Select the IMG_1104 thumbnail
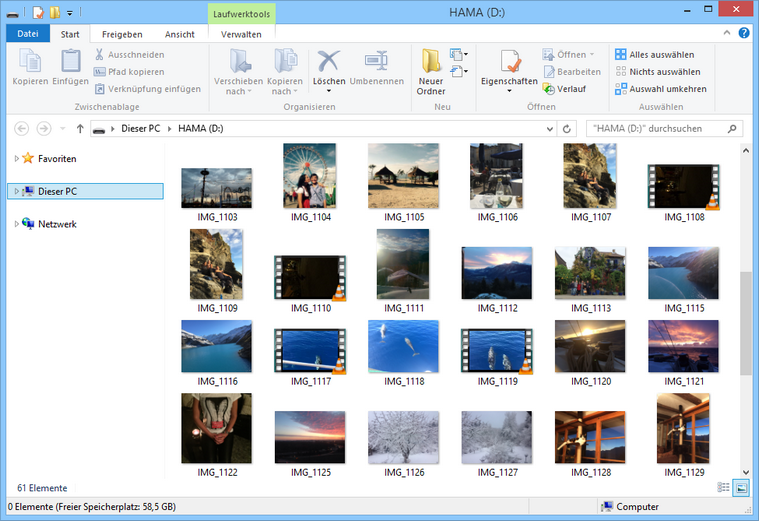 click(x=310, y=176)
